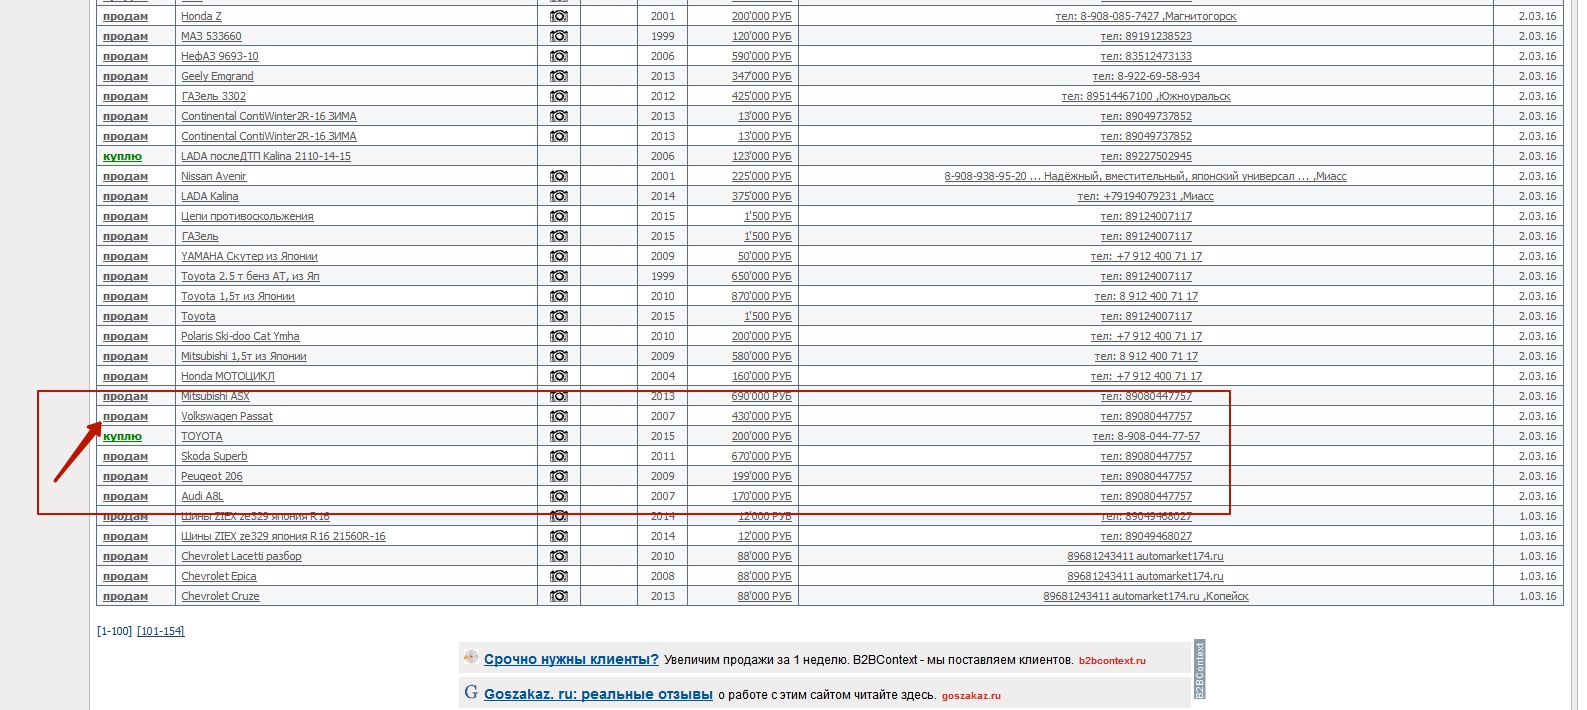Open the 'Срочно нужны клиенты?' ad
Image resolution: width=1587 pixels, height=710 pixels.
571,659
